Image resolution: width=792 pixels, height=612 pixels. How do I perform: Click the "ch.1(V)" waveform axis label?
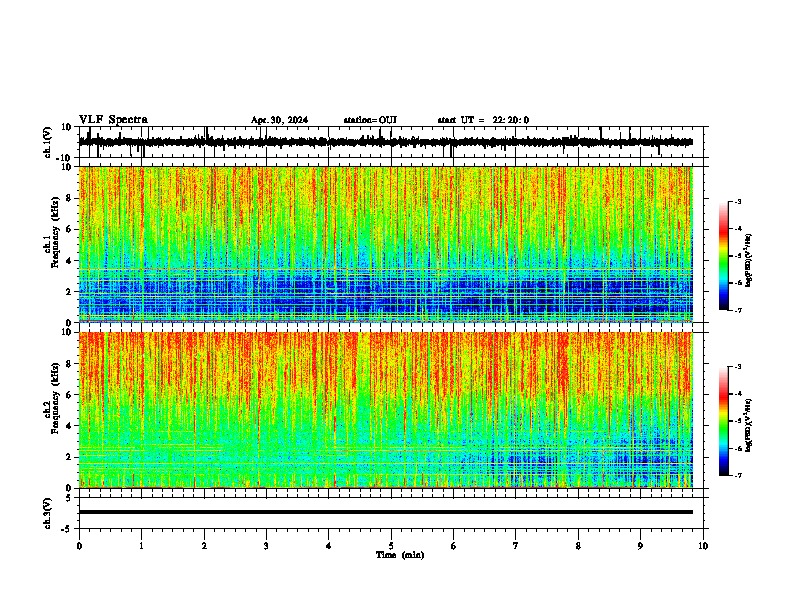tap(48, 142)
